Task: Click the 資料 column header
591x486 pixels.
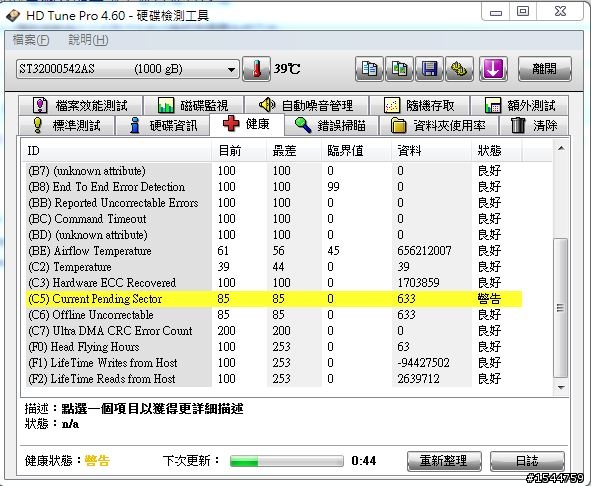Action: (x=432, y=150)
